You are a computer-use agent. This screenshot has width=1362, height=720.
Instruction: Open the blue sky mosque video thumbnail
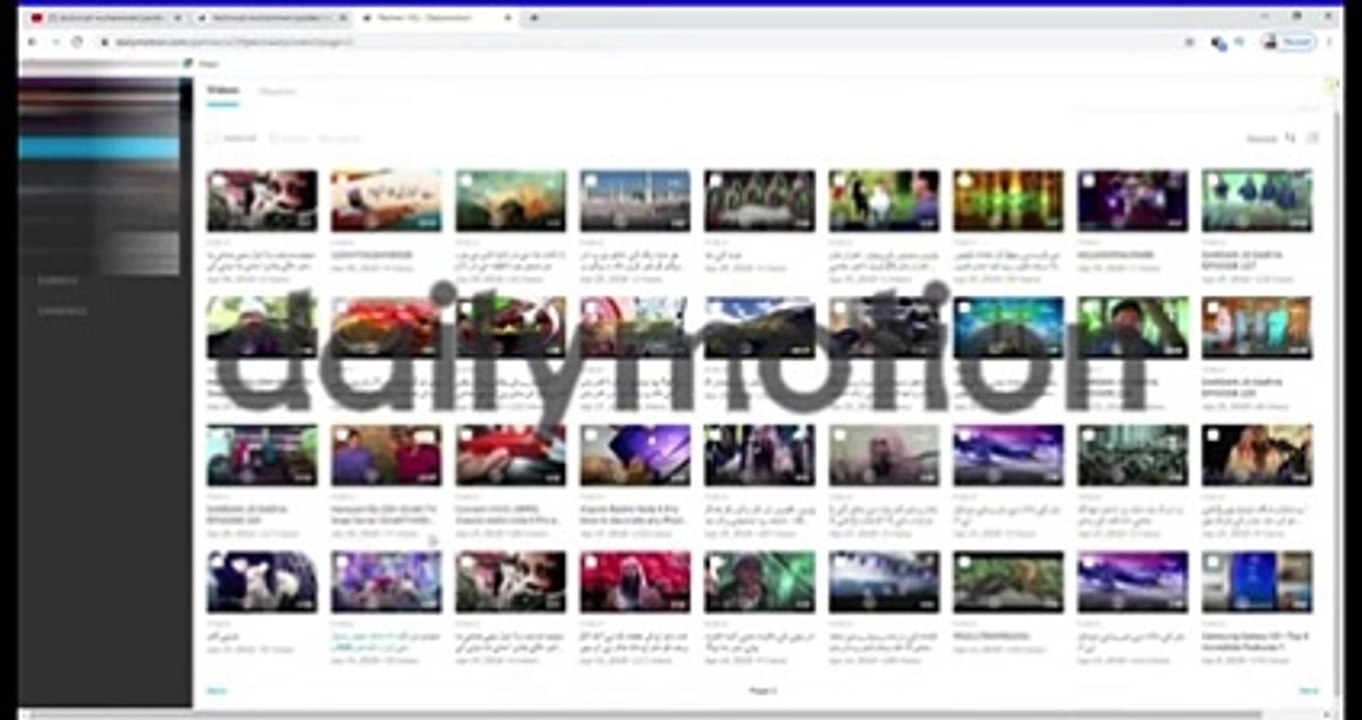point(635,201)
